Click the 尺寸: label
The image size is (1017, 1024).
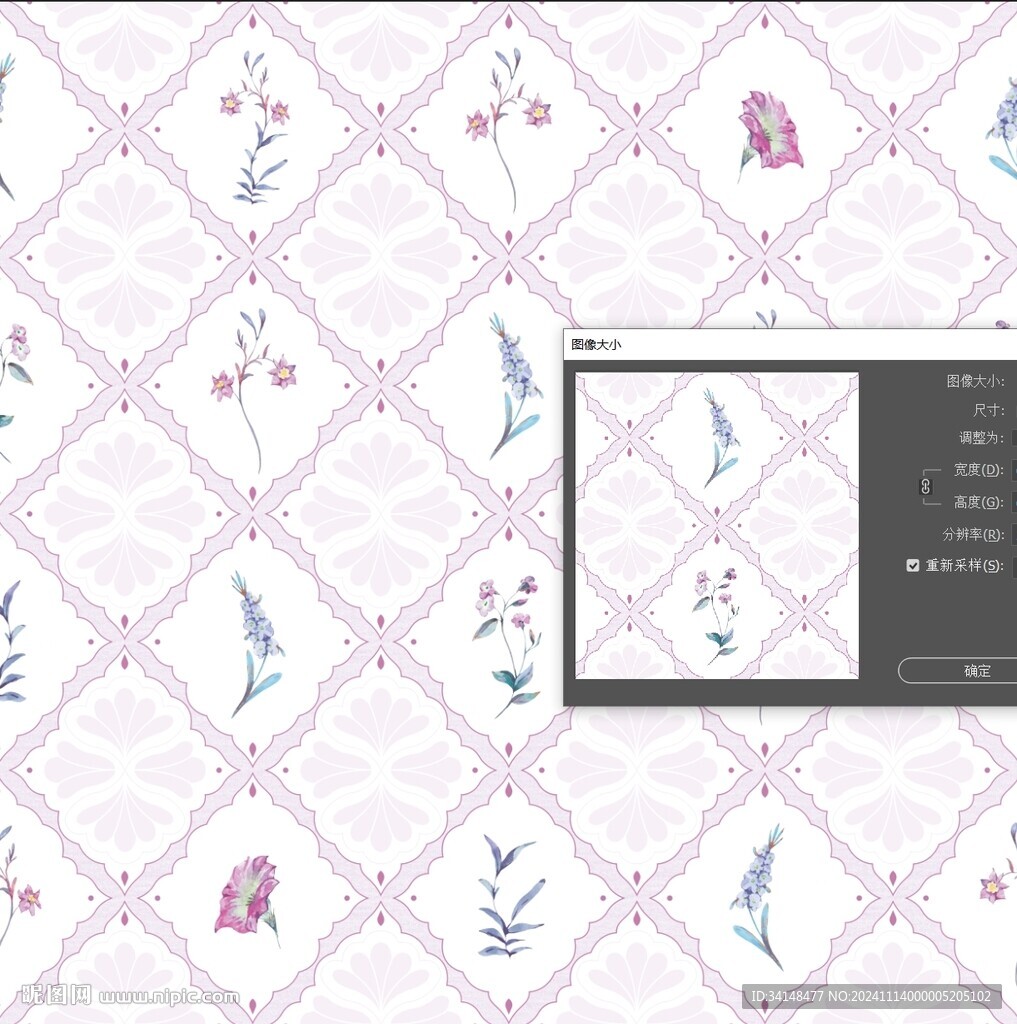point(988,410)
